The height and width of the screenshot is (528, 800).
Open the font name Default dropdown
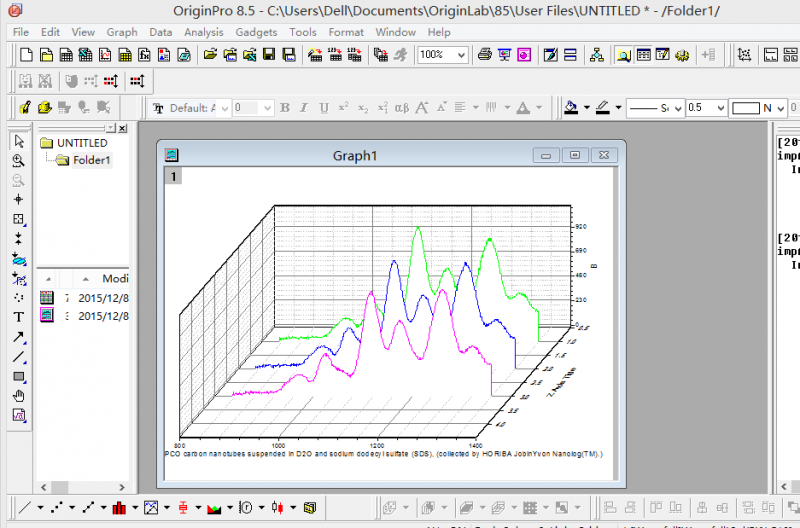pyautogui.click(x=224, y=108)
